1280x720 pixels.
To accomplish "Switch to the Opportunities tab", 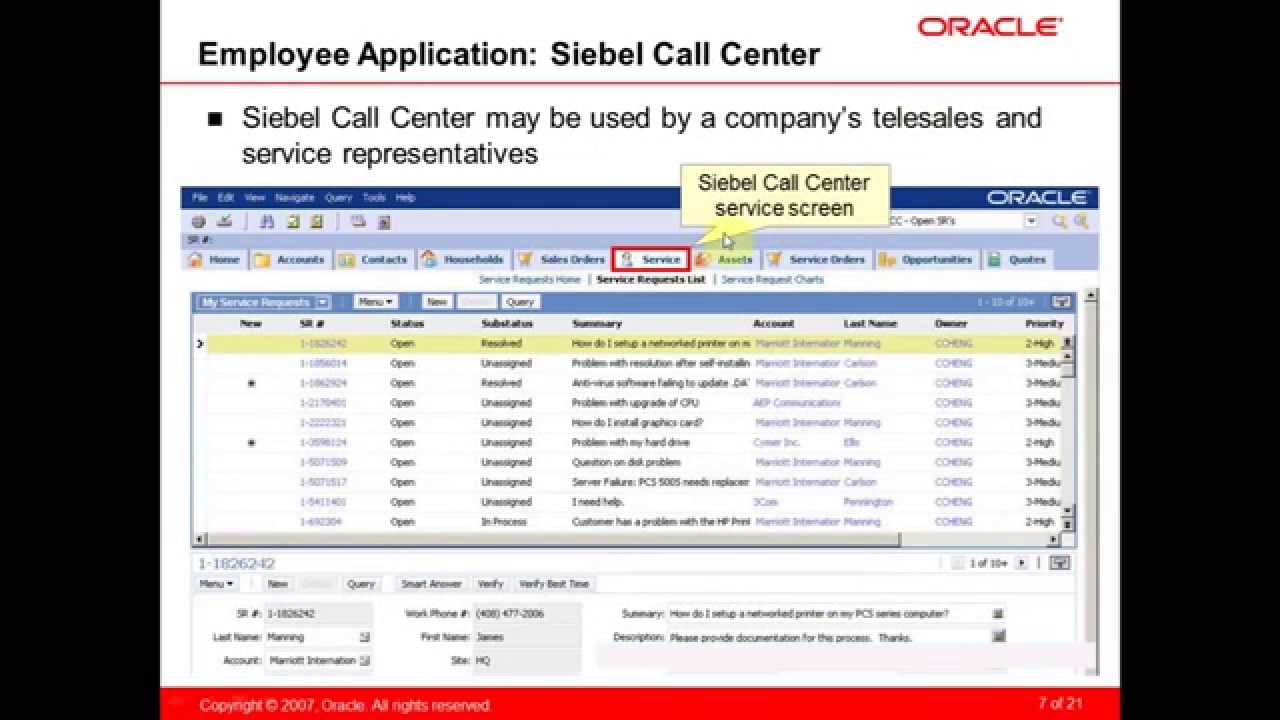I will 926,259.
